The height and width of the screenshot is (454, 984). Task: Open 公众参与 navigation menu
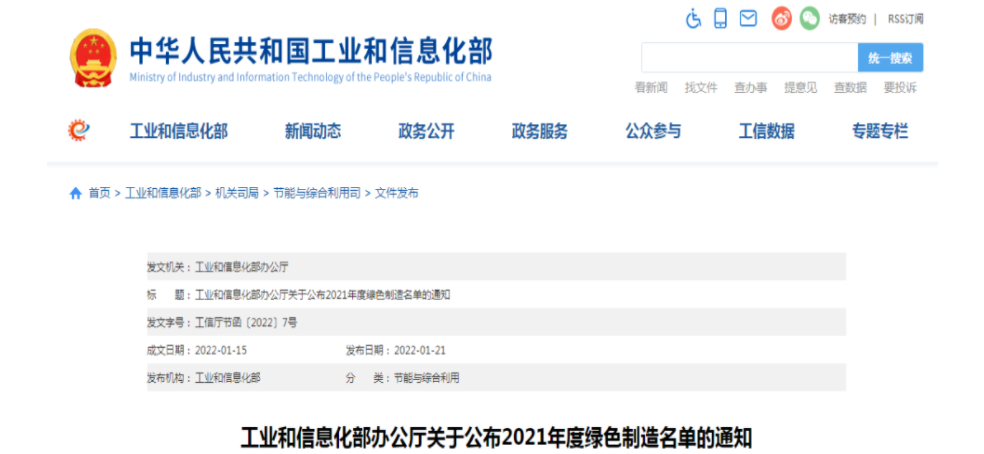(x=653, y=131)
